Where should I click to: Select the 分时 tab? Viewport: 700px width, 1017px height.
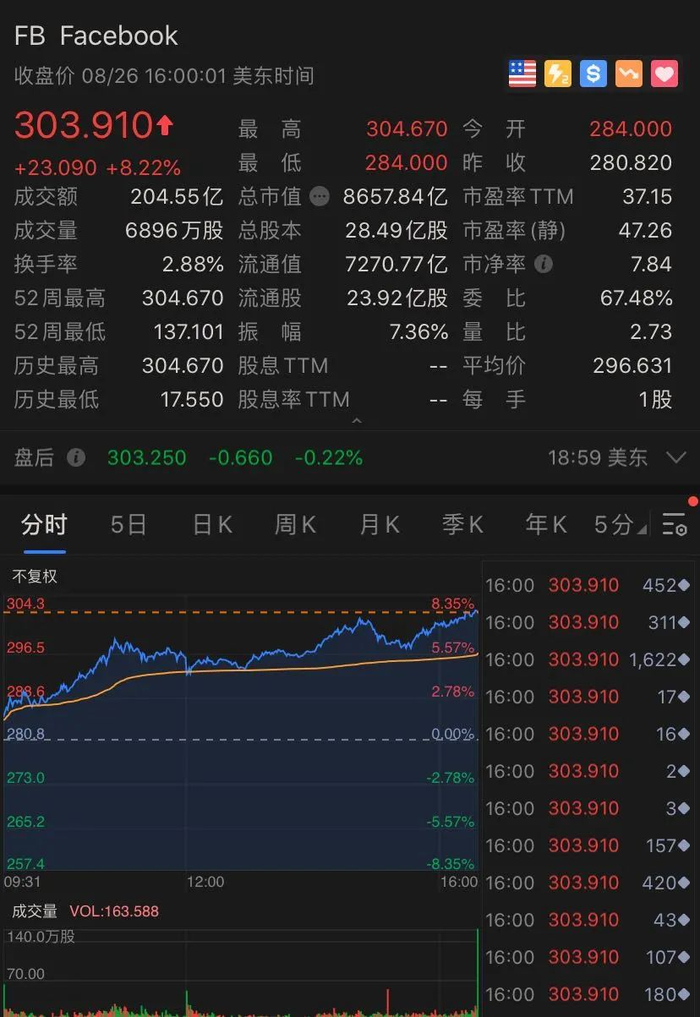click(x=44, y=524)
